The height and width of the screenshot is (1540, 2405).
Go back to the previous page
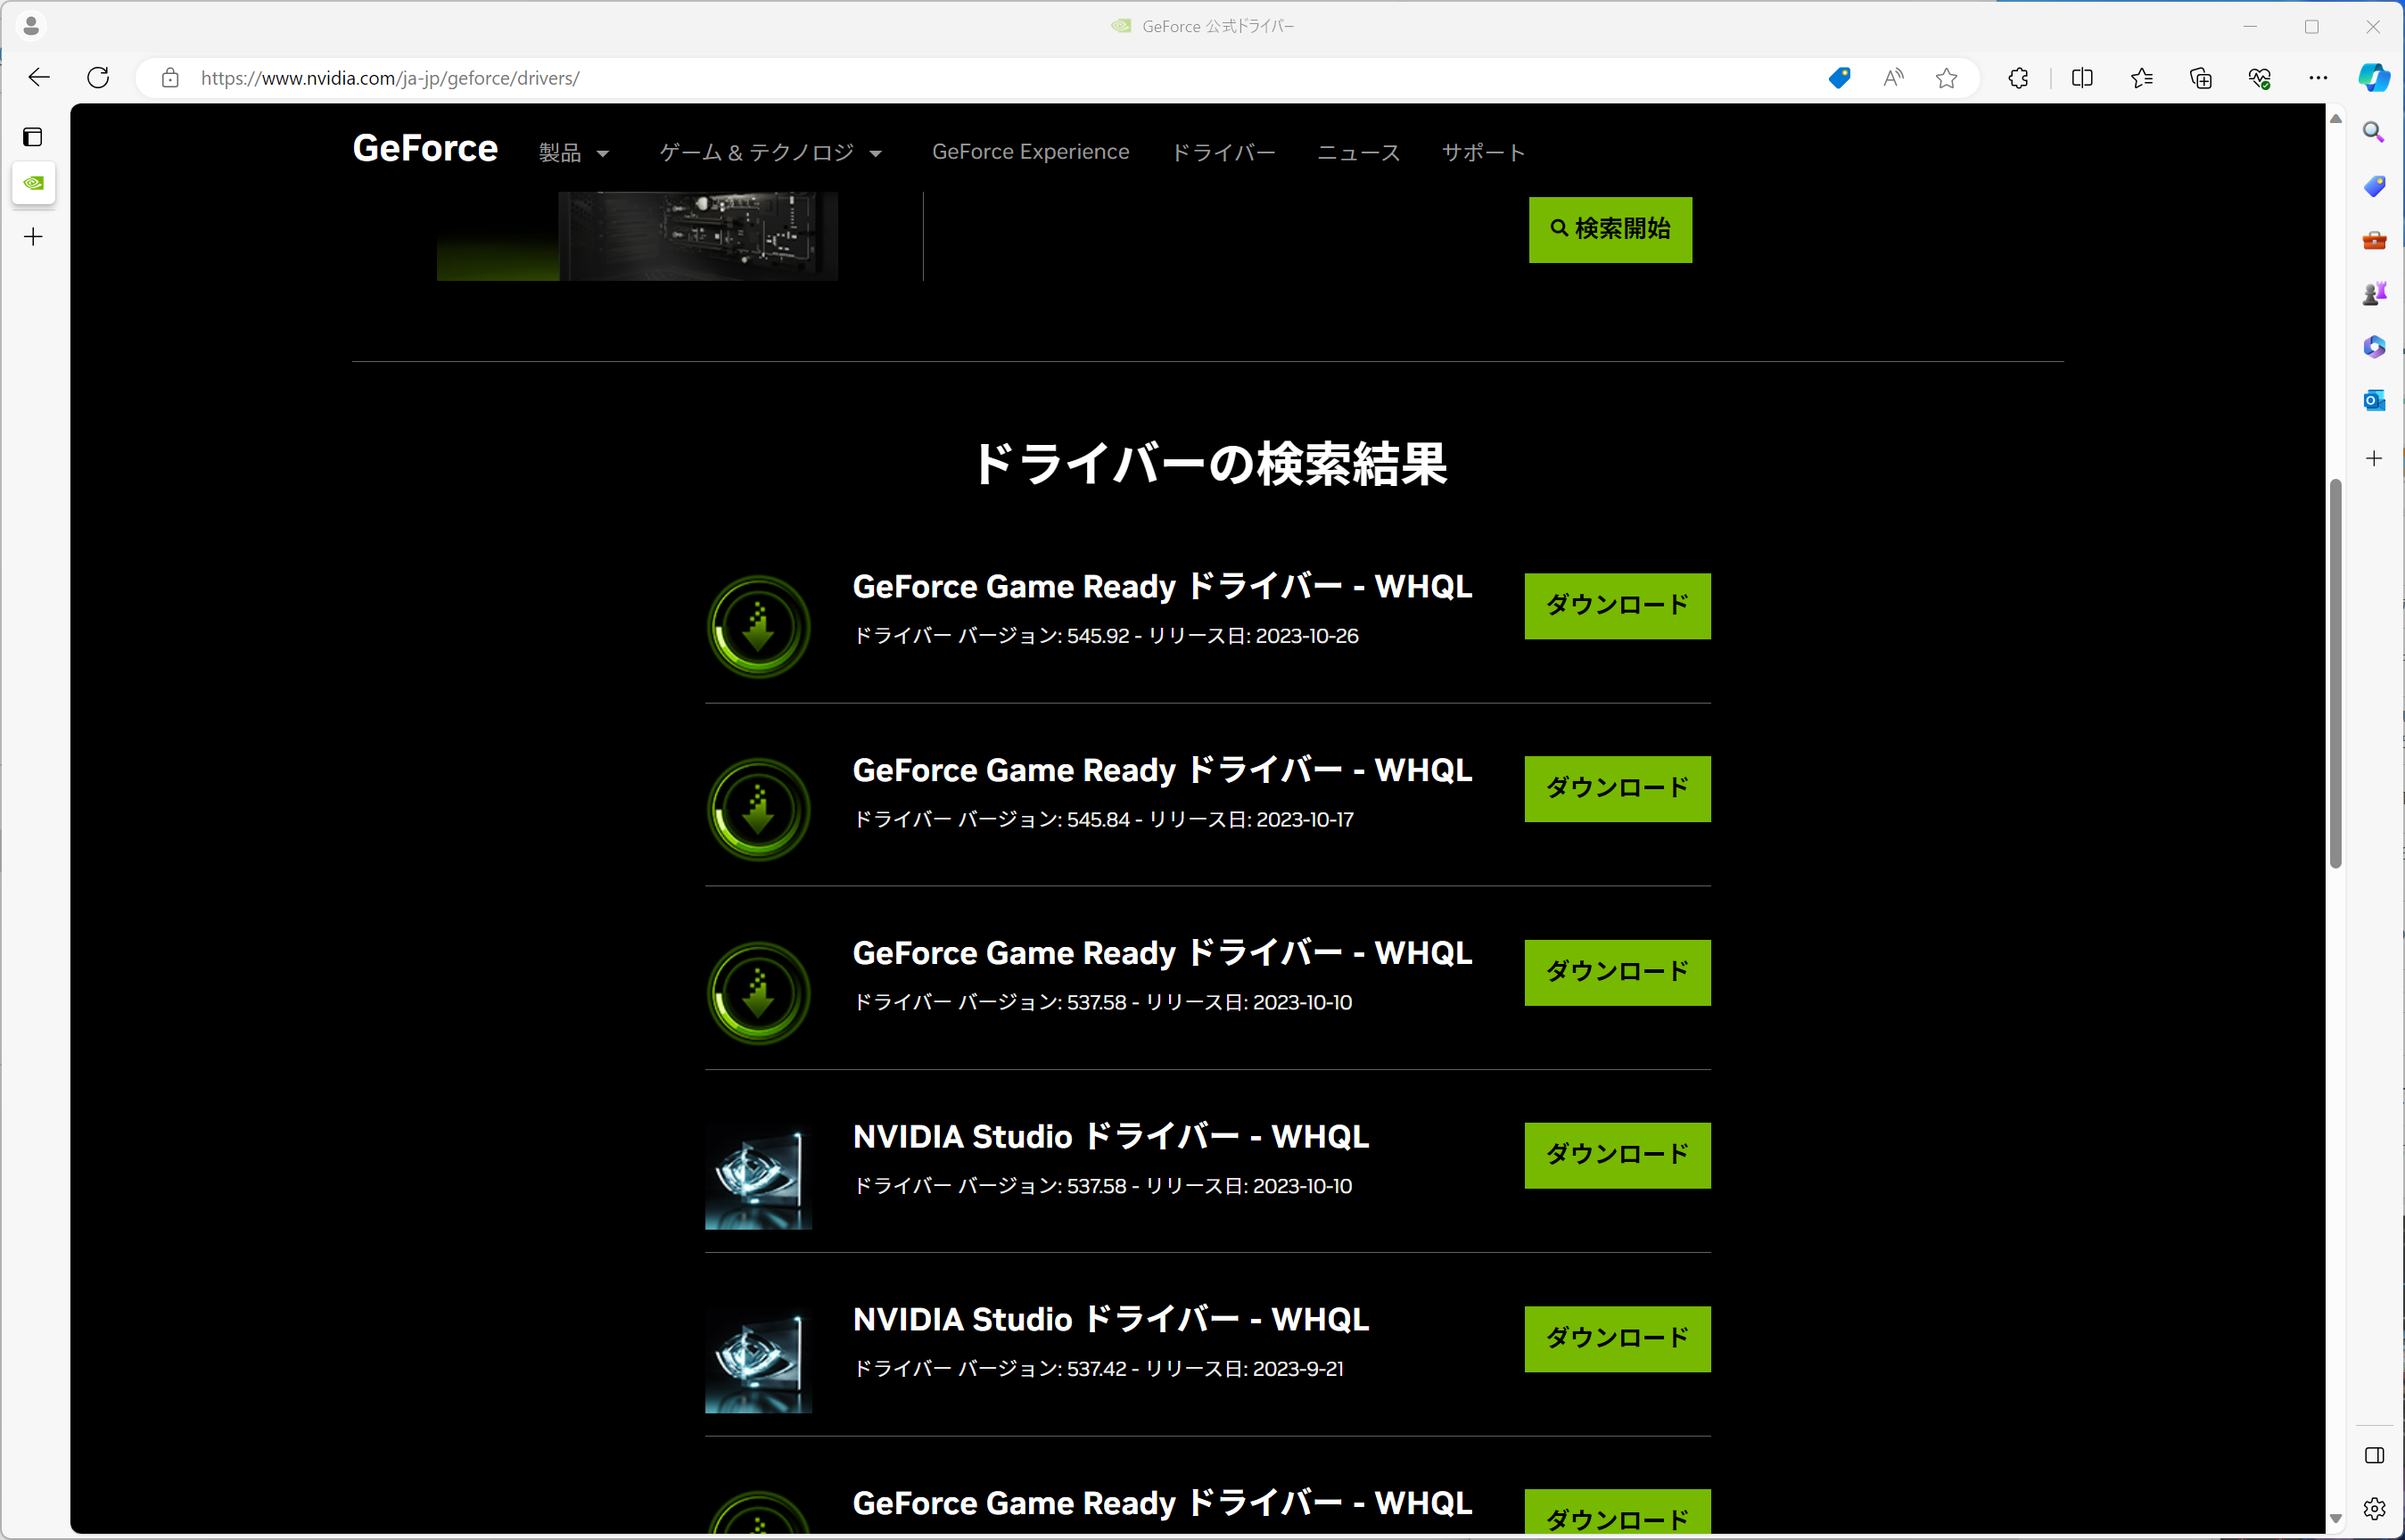tap(39, 78)
